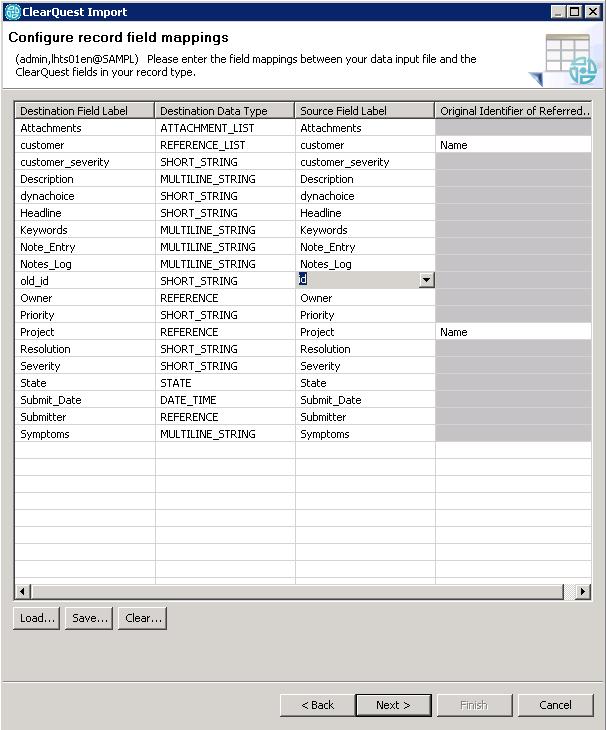606x730 pixels.
Task: Click the Keywords destination field cell
Action: (85, 230)
